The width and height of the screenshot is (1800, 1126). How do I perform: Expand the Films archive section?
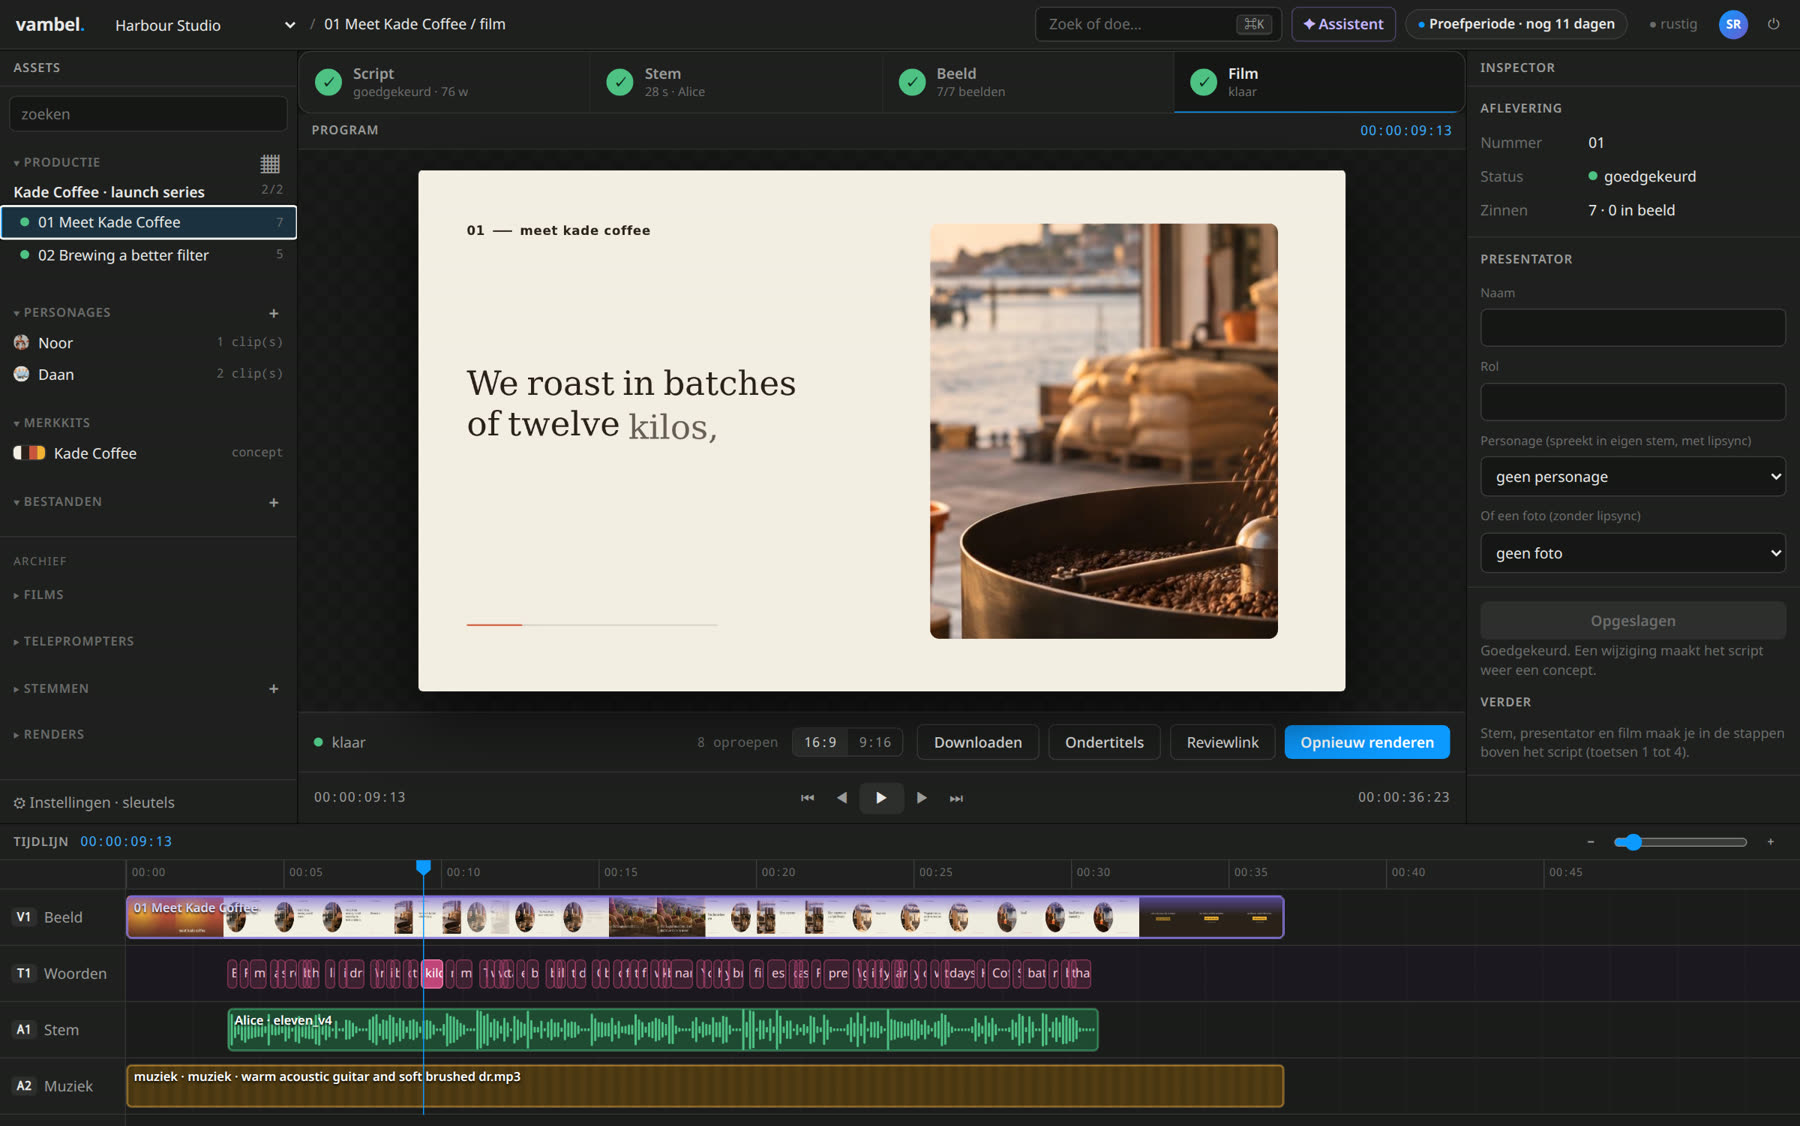(x=38, y=595)
